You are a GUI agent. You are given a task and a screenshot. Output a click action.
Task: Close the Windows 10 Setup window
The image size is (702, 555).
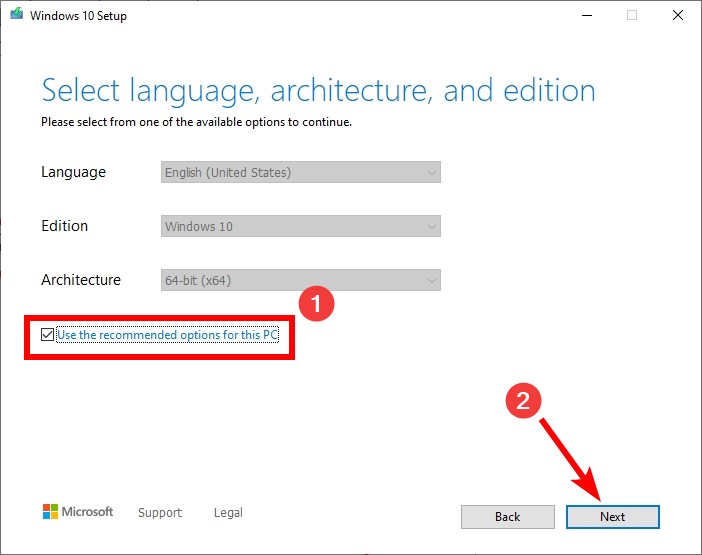tap(678, 15)
